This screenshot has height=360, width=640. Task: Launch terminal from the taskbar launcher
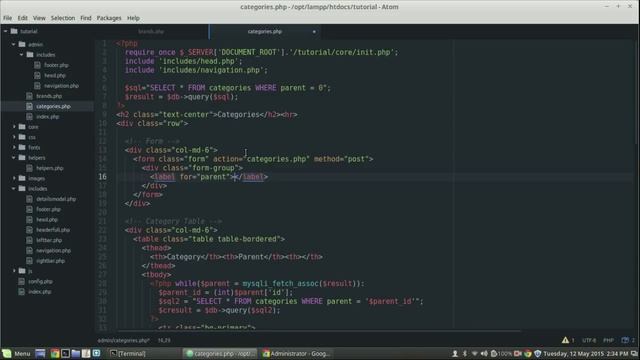(65, 353)
